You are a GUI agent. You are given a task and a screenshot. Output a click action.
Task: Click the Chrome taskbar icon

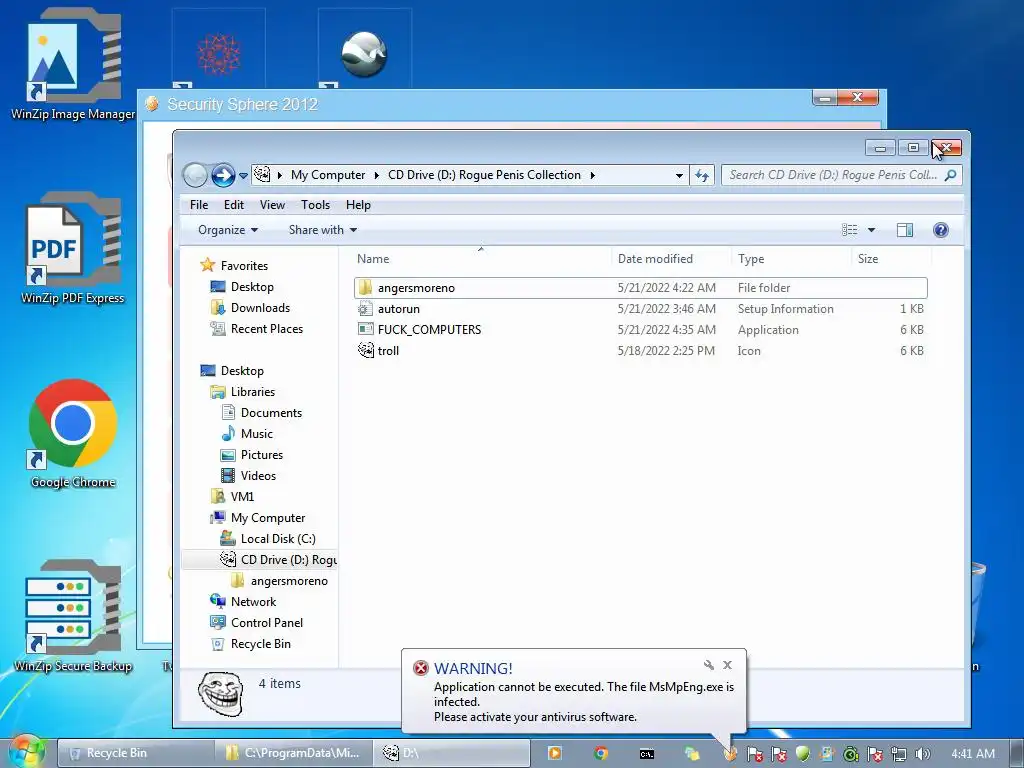pos(601,753)
